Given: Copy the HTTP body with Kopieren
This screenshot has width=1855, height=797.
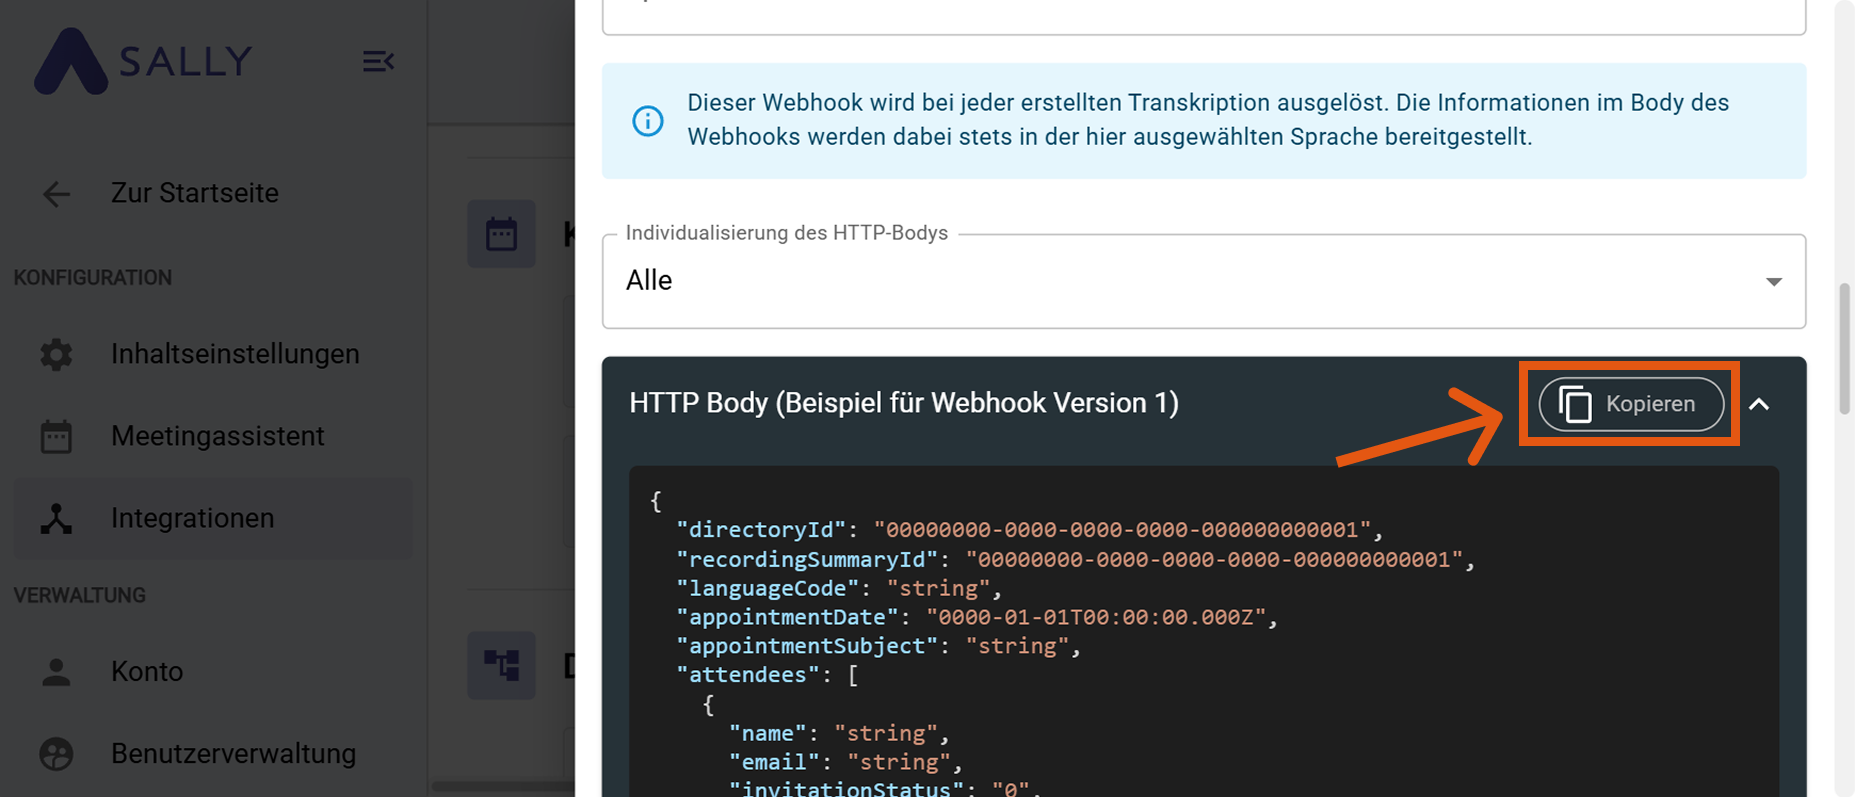Looking at the screenshot, I should [1630, 404].
